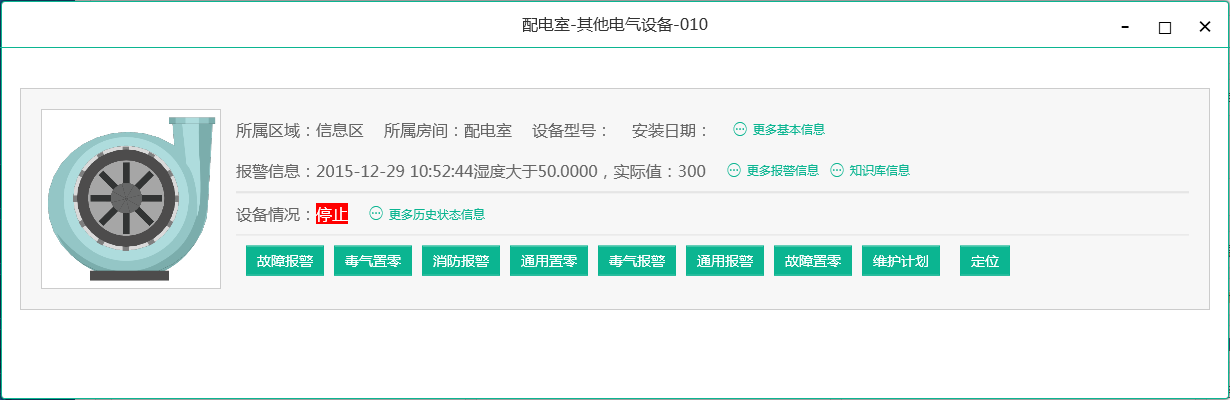Activate the 毒气报警 button
Screen dimensions: 1230x400
click(637, 262)
